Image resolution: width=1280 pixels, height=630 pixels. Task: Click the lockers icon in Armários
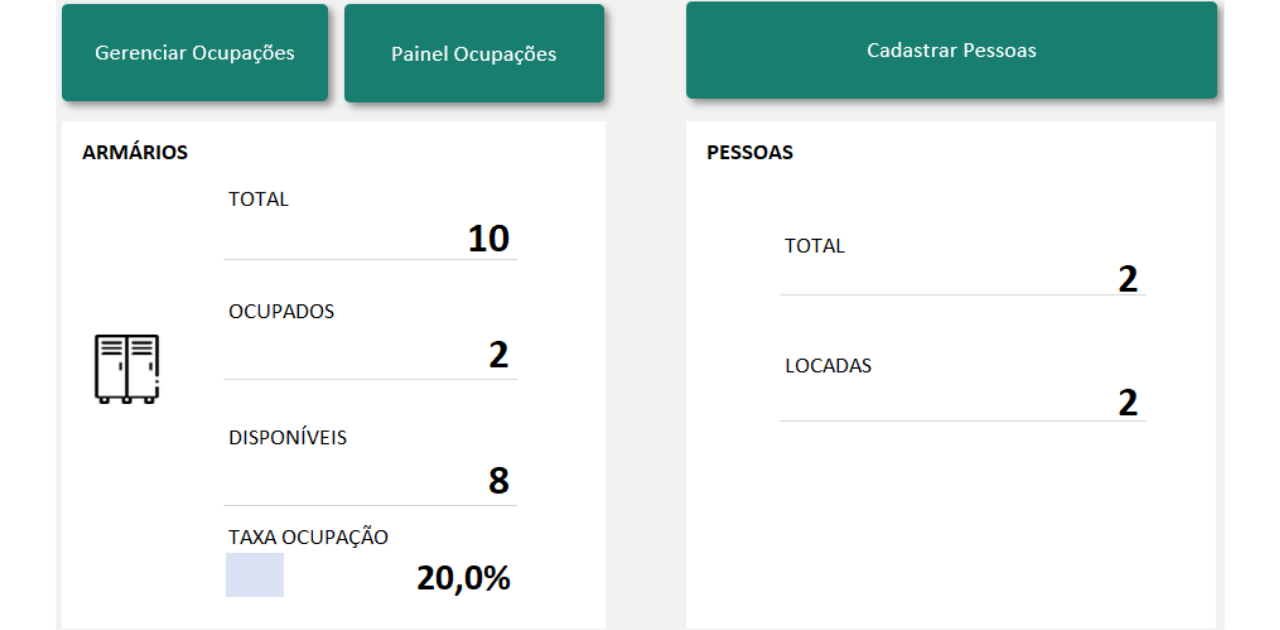tap(127, 369)
